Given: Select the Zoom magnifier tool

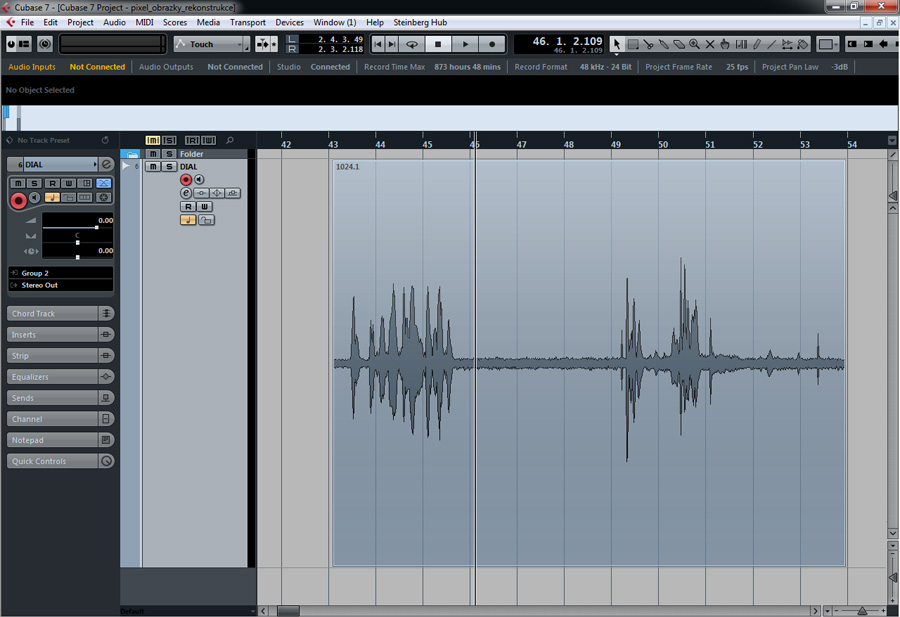Looking at the screenshot, I should coord(695,44).
